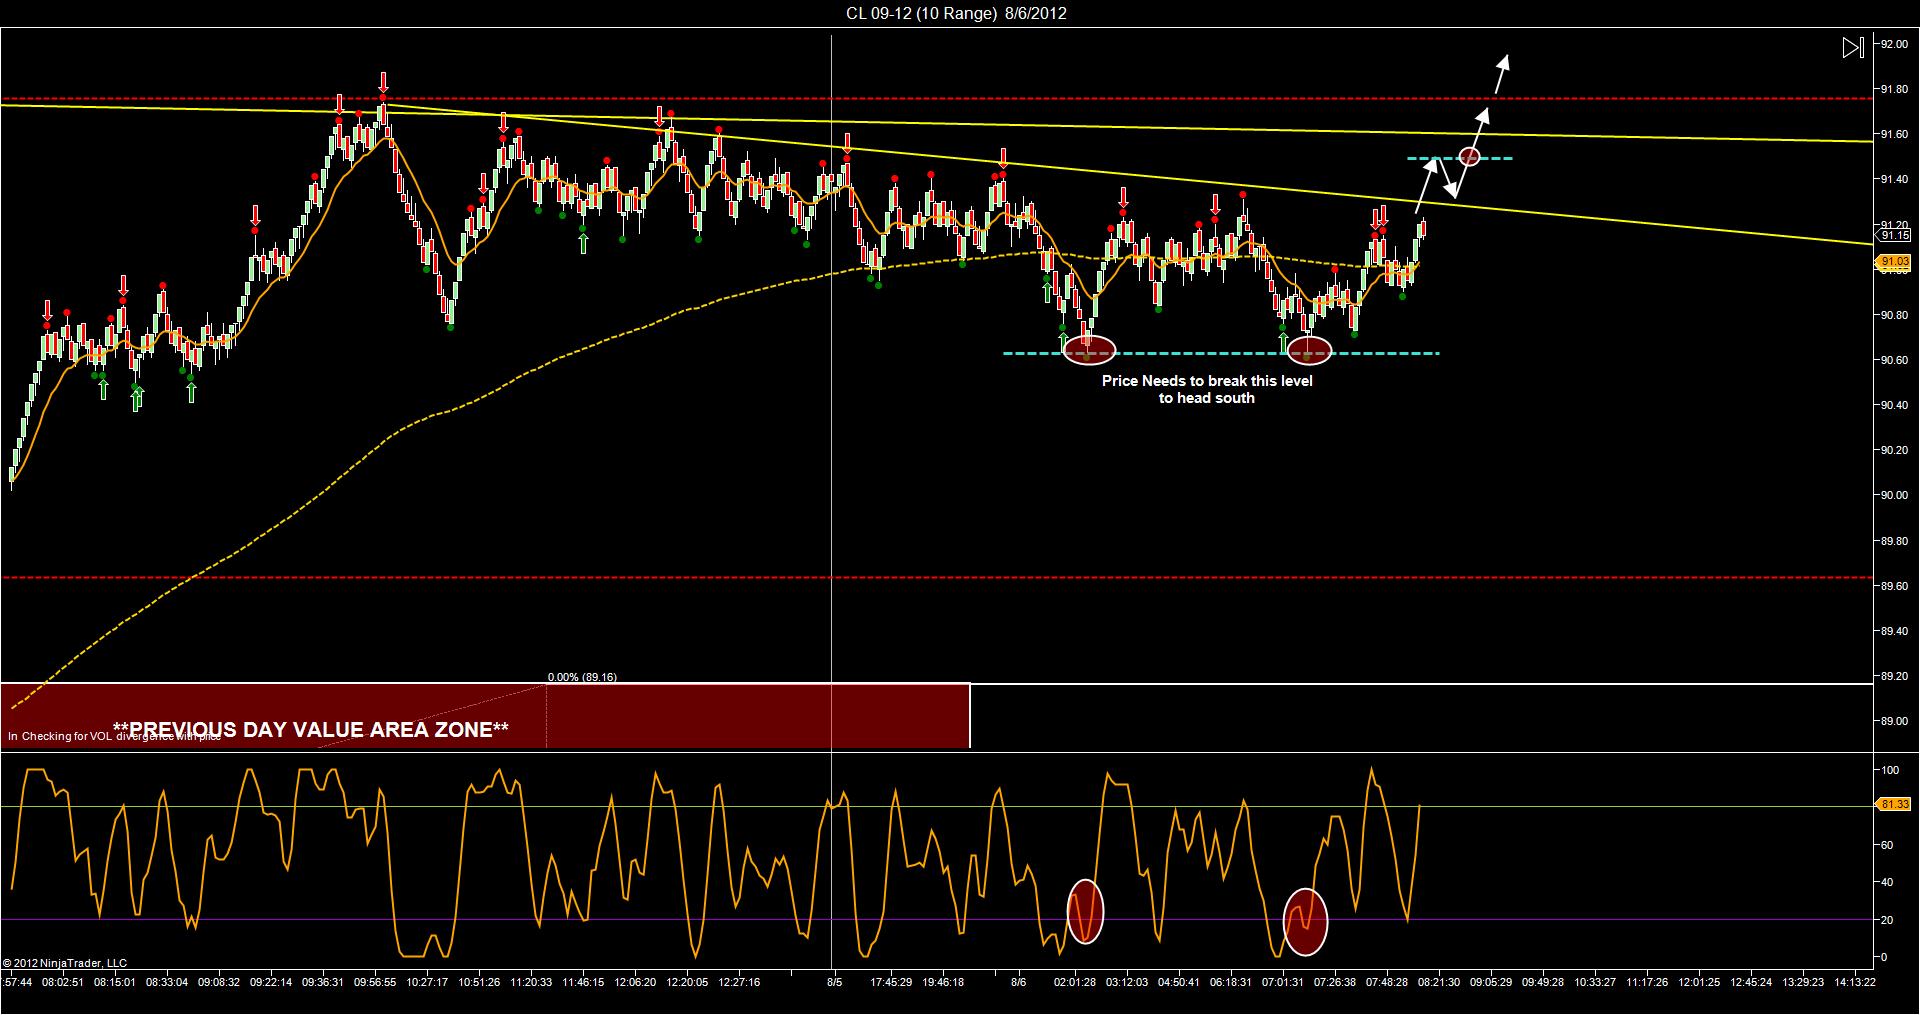Click the 08:21:30 time axis label
1920x1015 pixels.
click(1439, 982)
